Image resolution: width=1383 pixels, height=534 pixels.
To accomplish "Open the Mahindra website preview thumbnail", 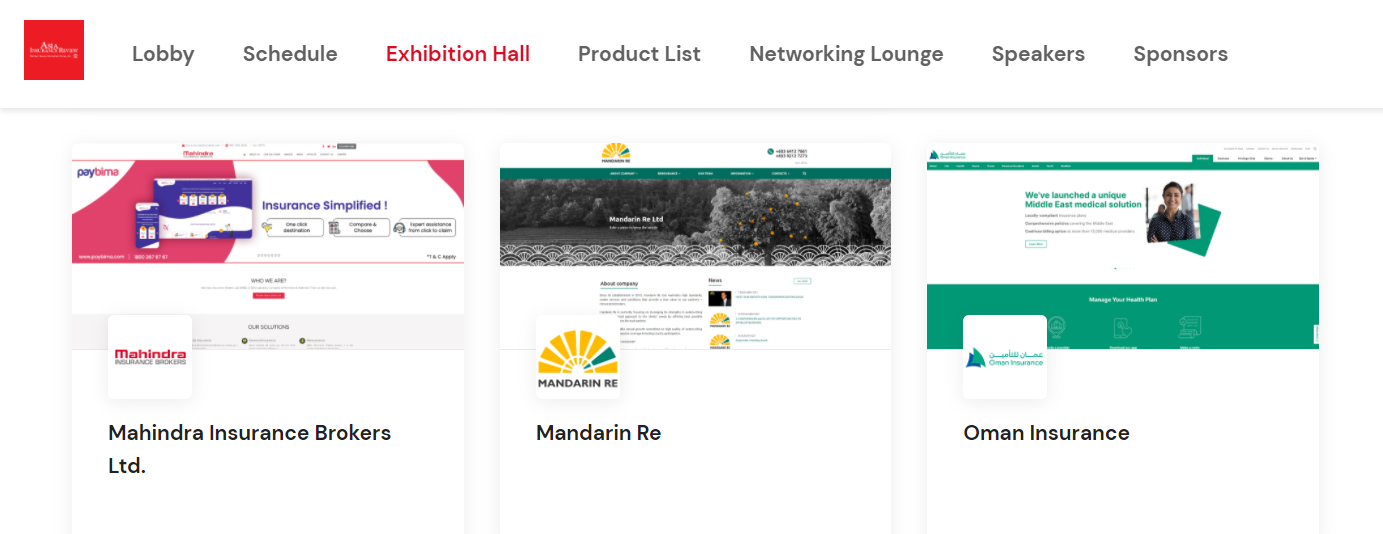I will (268, 246).
